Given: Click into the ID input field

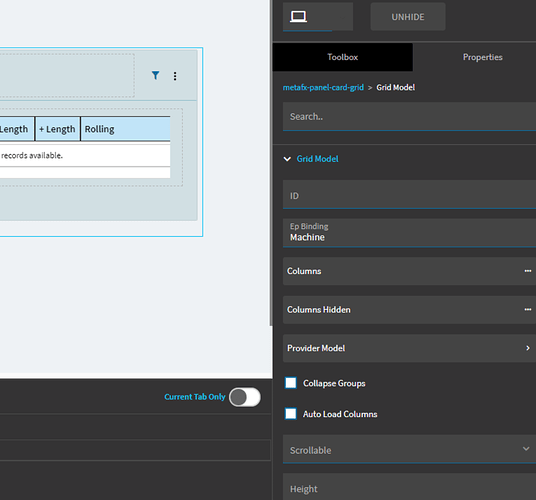Looking at the screenshot, I should pyautogui.click(x=410, y=194).
